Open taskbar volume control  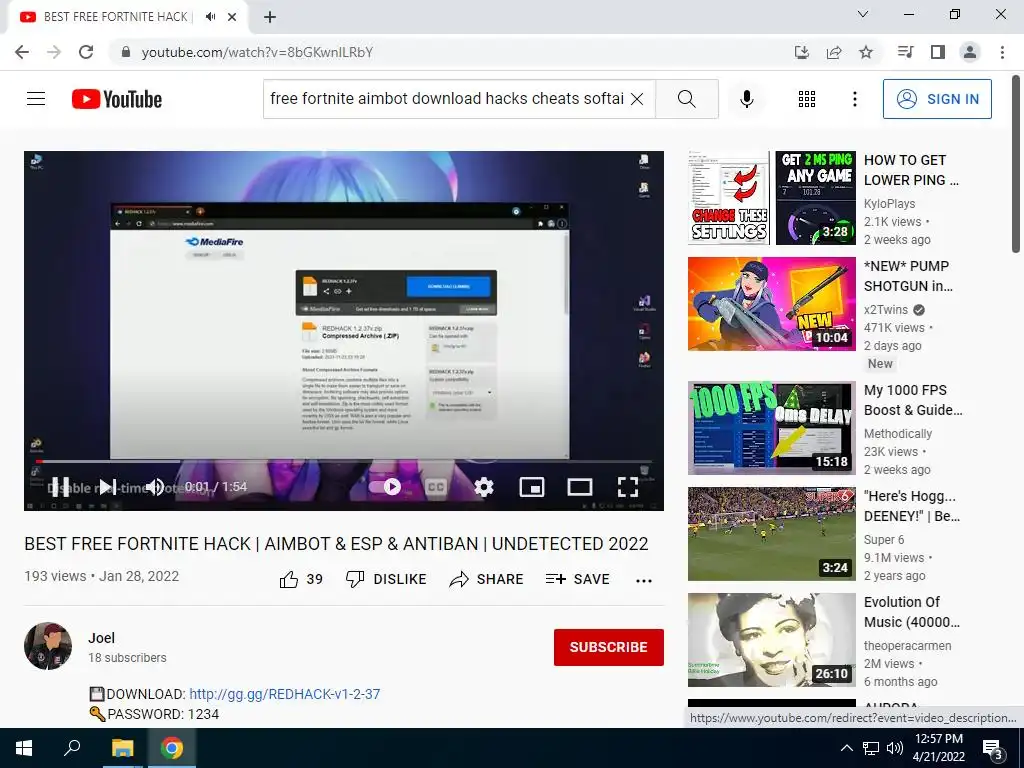click(895, 748)
